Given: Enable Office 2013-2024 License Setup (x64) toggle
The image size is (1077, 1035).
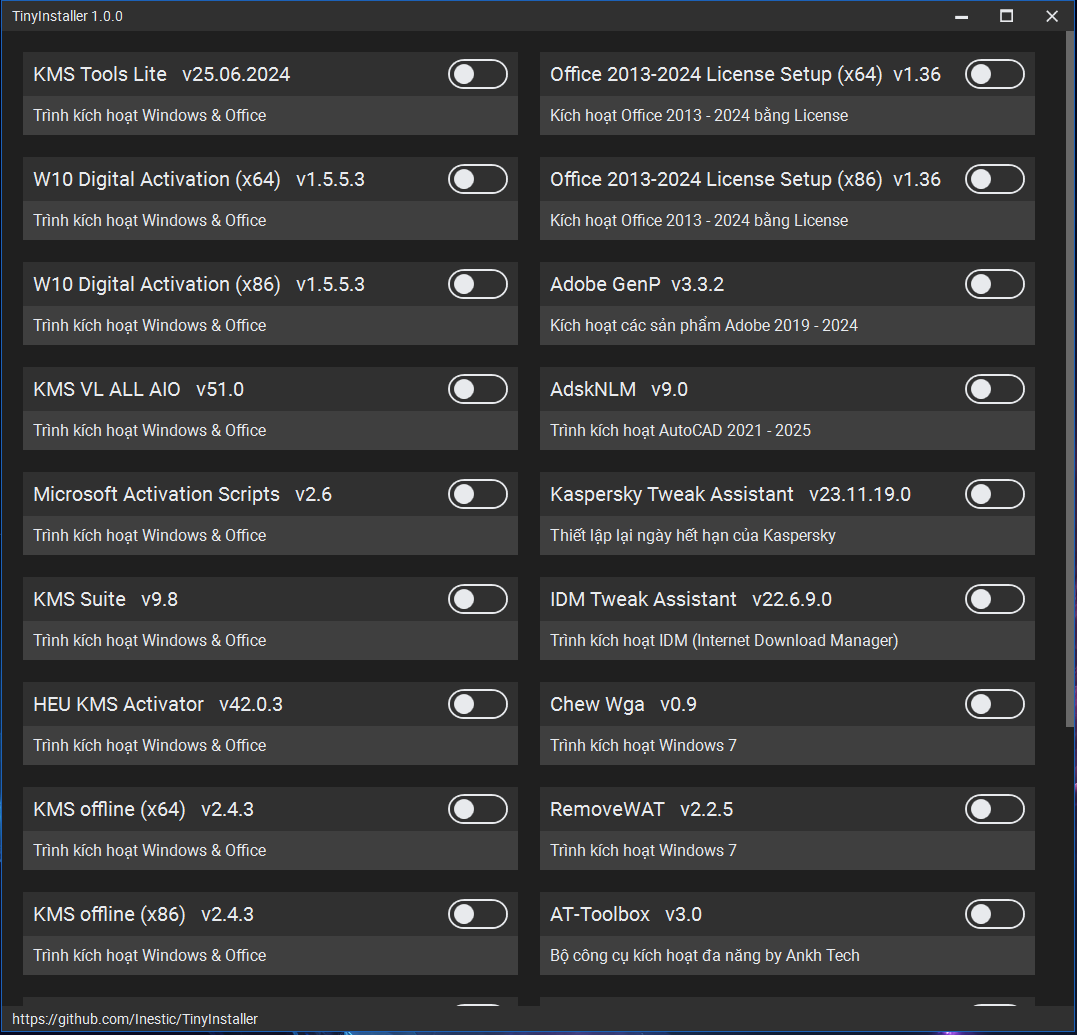Looking at the screenshot, I should (x=995, y=74).
